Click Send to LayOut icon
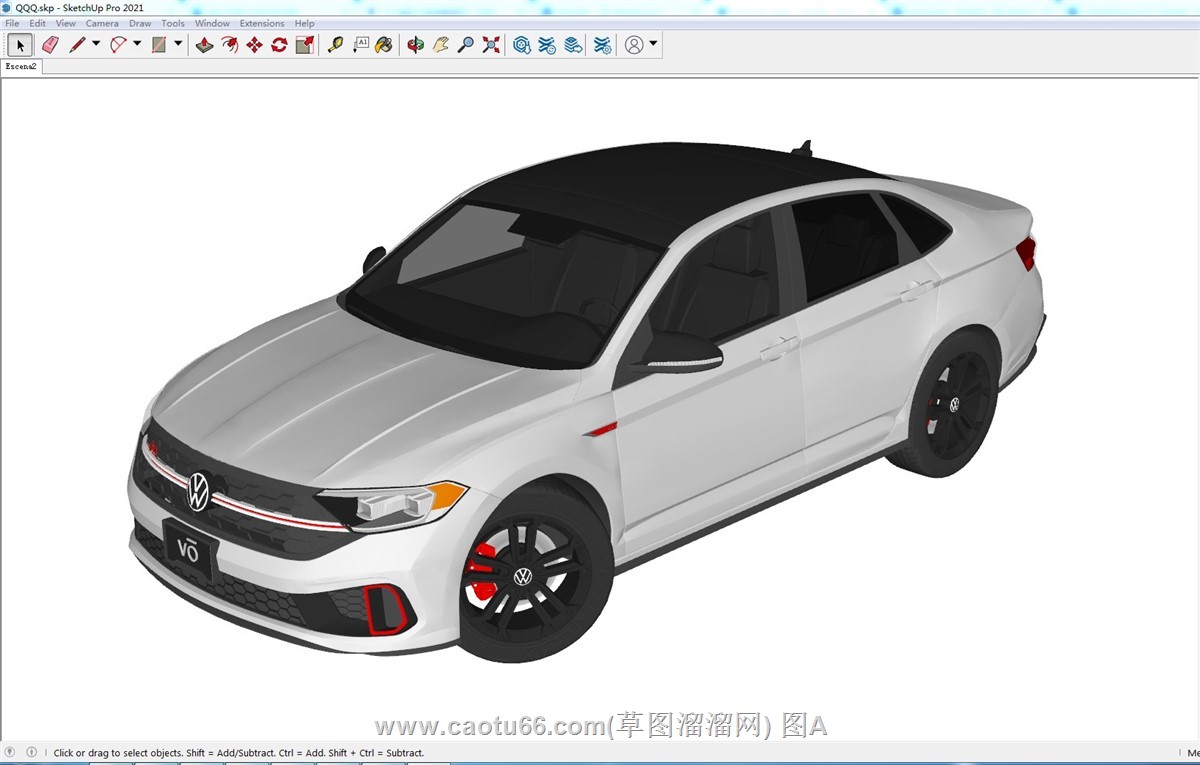The height and width of the screenshot is (765, 1200). point(573,45)
